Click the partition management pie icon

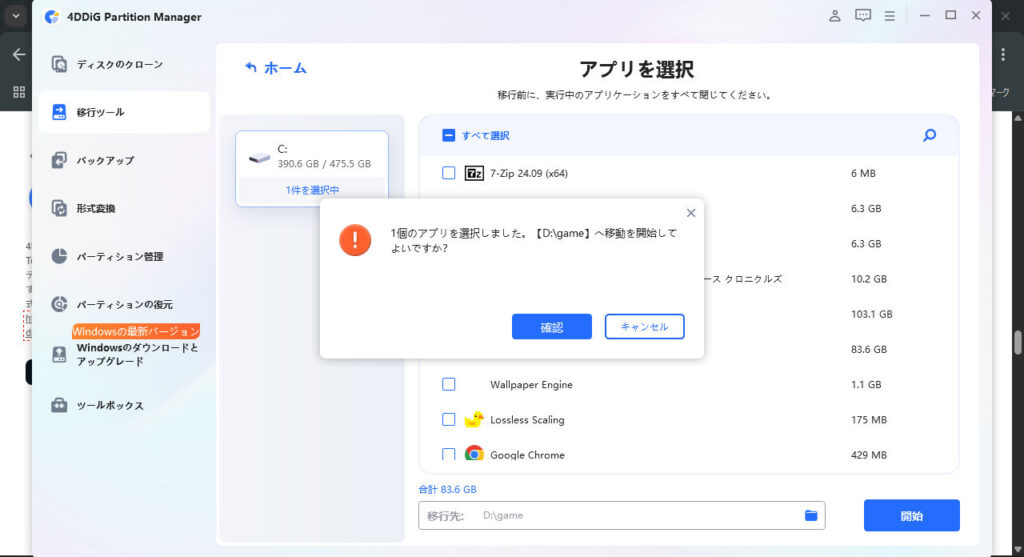tap(59, 256)
